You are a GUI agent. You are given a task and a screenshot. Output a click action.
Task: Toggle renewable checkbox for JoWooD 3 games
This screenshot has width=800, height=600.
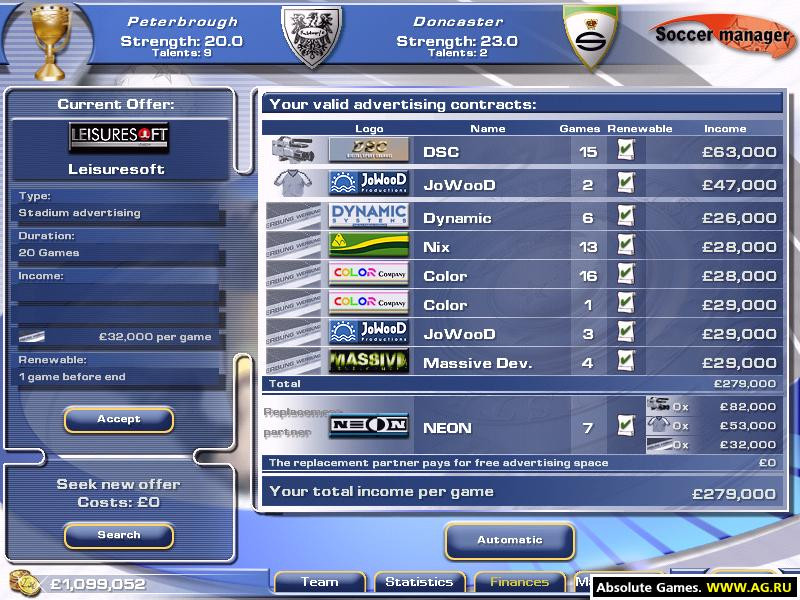626,332
